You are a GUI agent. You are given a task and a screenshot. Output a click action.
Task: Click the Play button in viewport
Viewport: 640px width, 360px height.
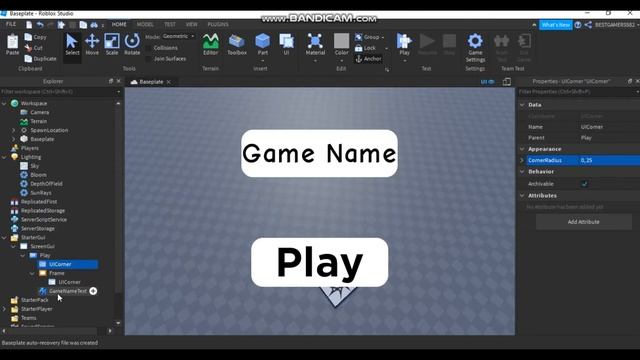pos(320,262)
